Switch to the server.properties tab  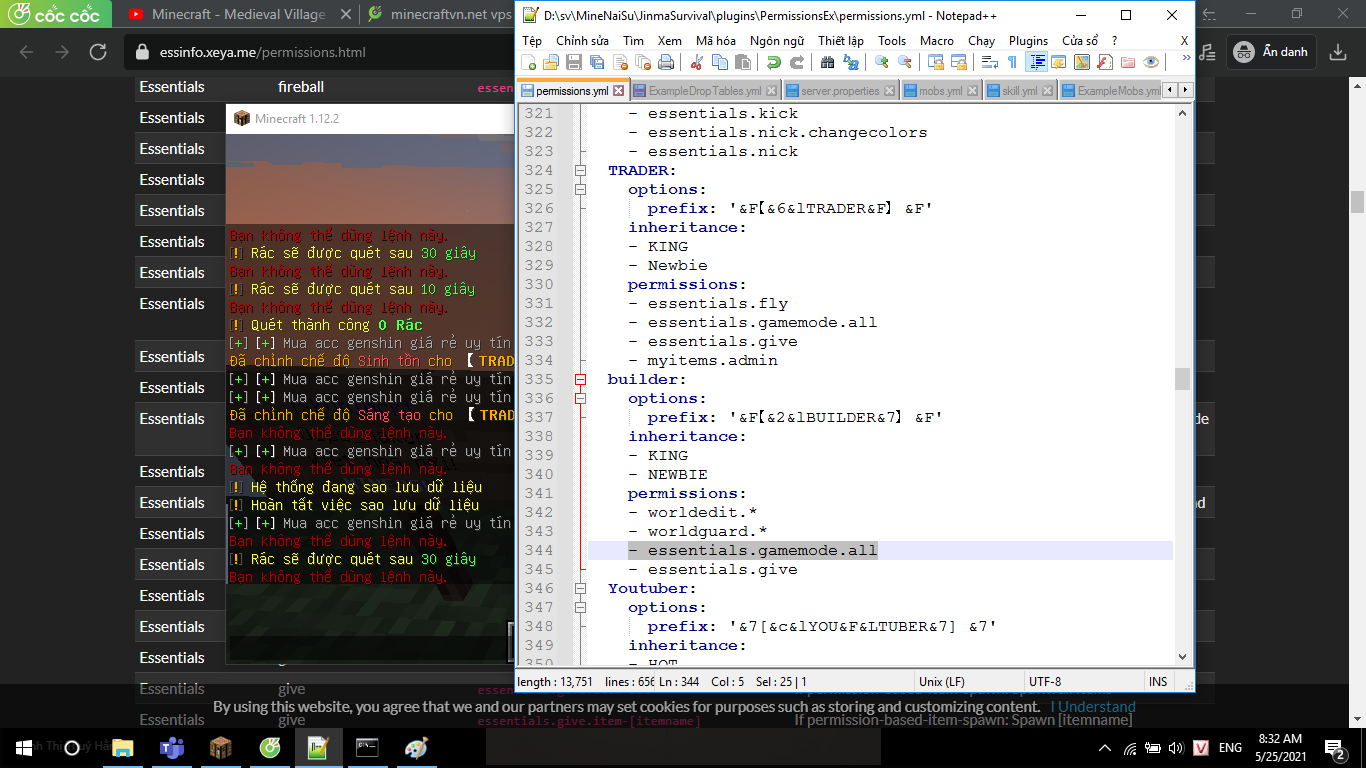839,91
